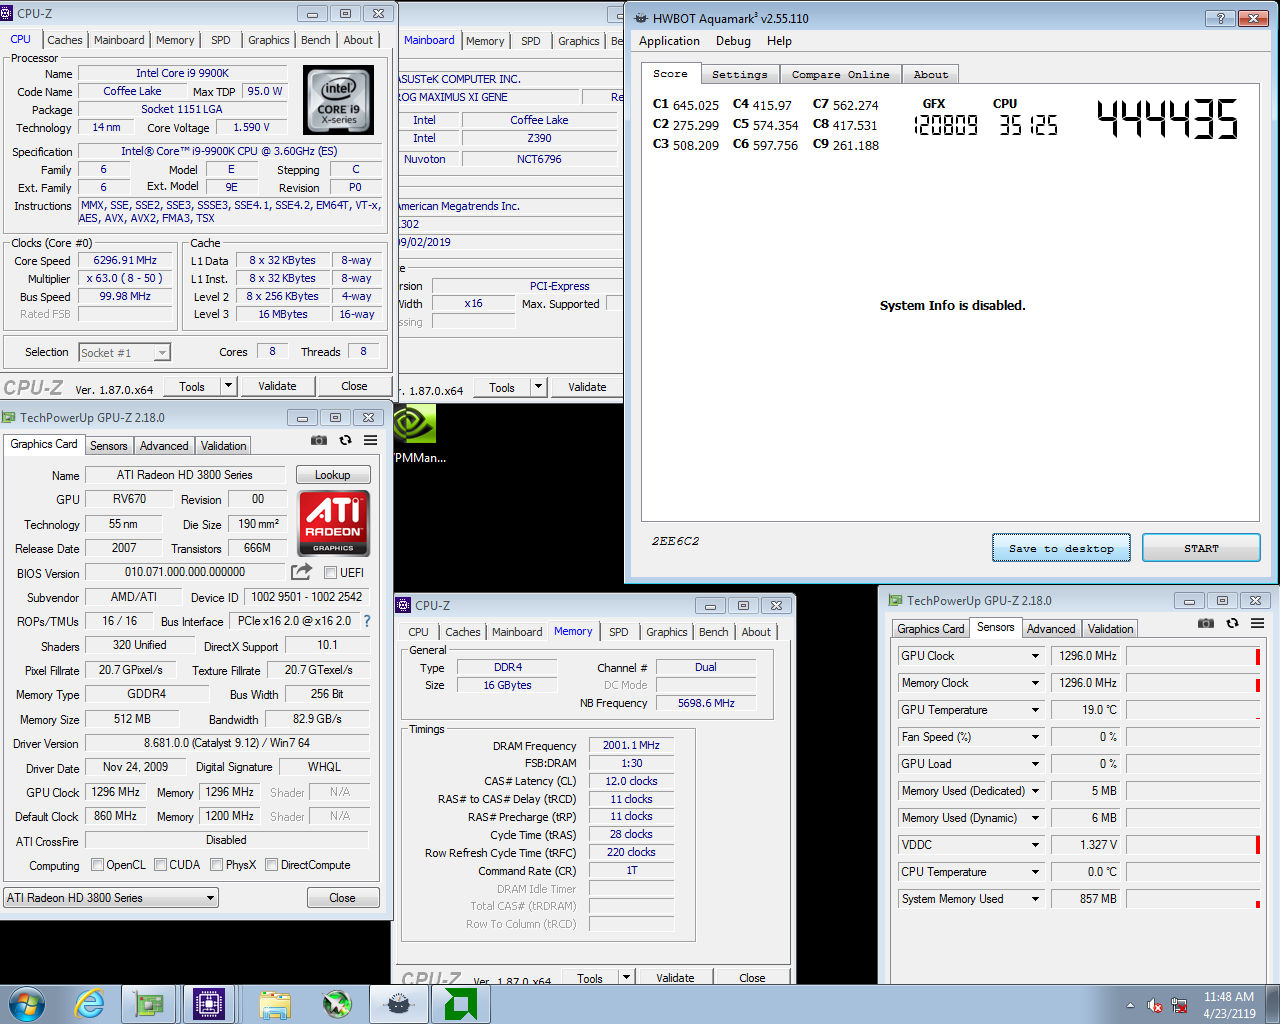Click GPU Name field ATI Radeon HD 3800 Series
Image resolution: width=1280 pixels, height=1024 pixels.
click(185, 475)
